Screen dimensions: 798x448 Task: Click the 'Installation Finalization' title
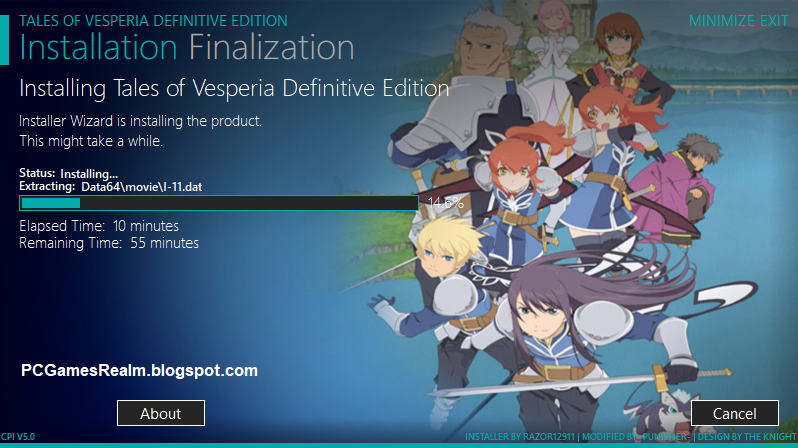click(x=186, y=47)
